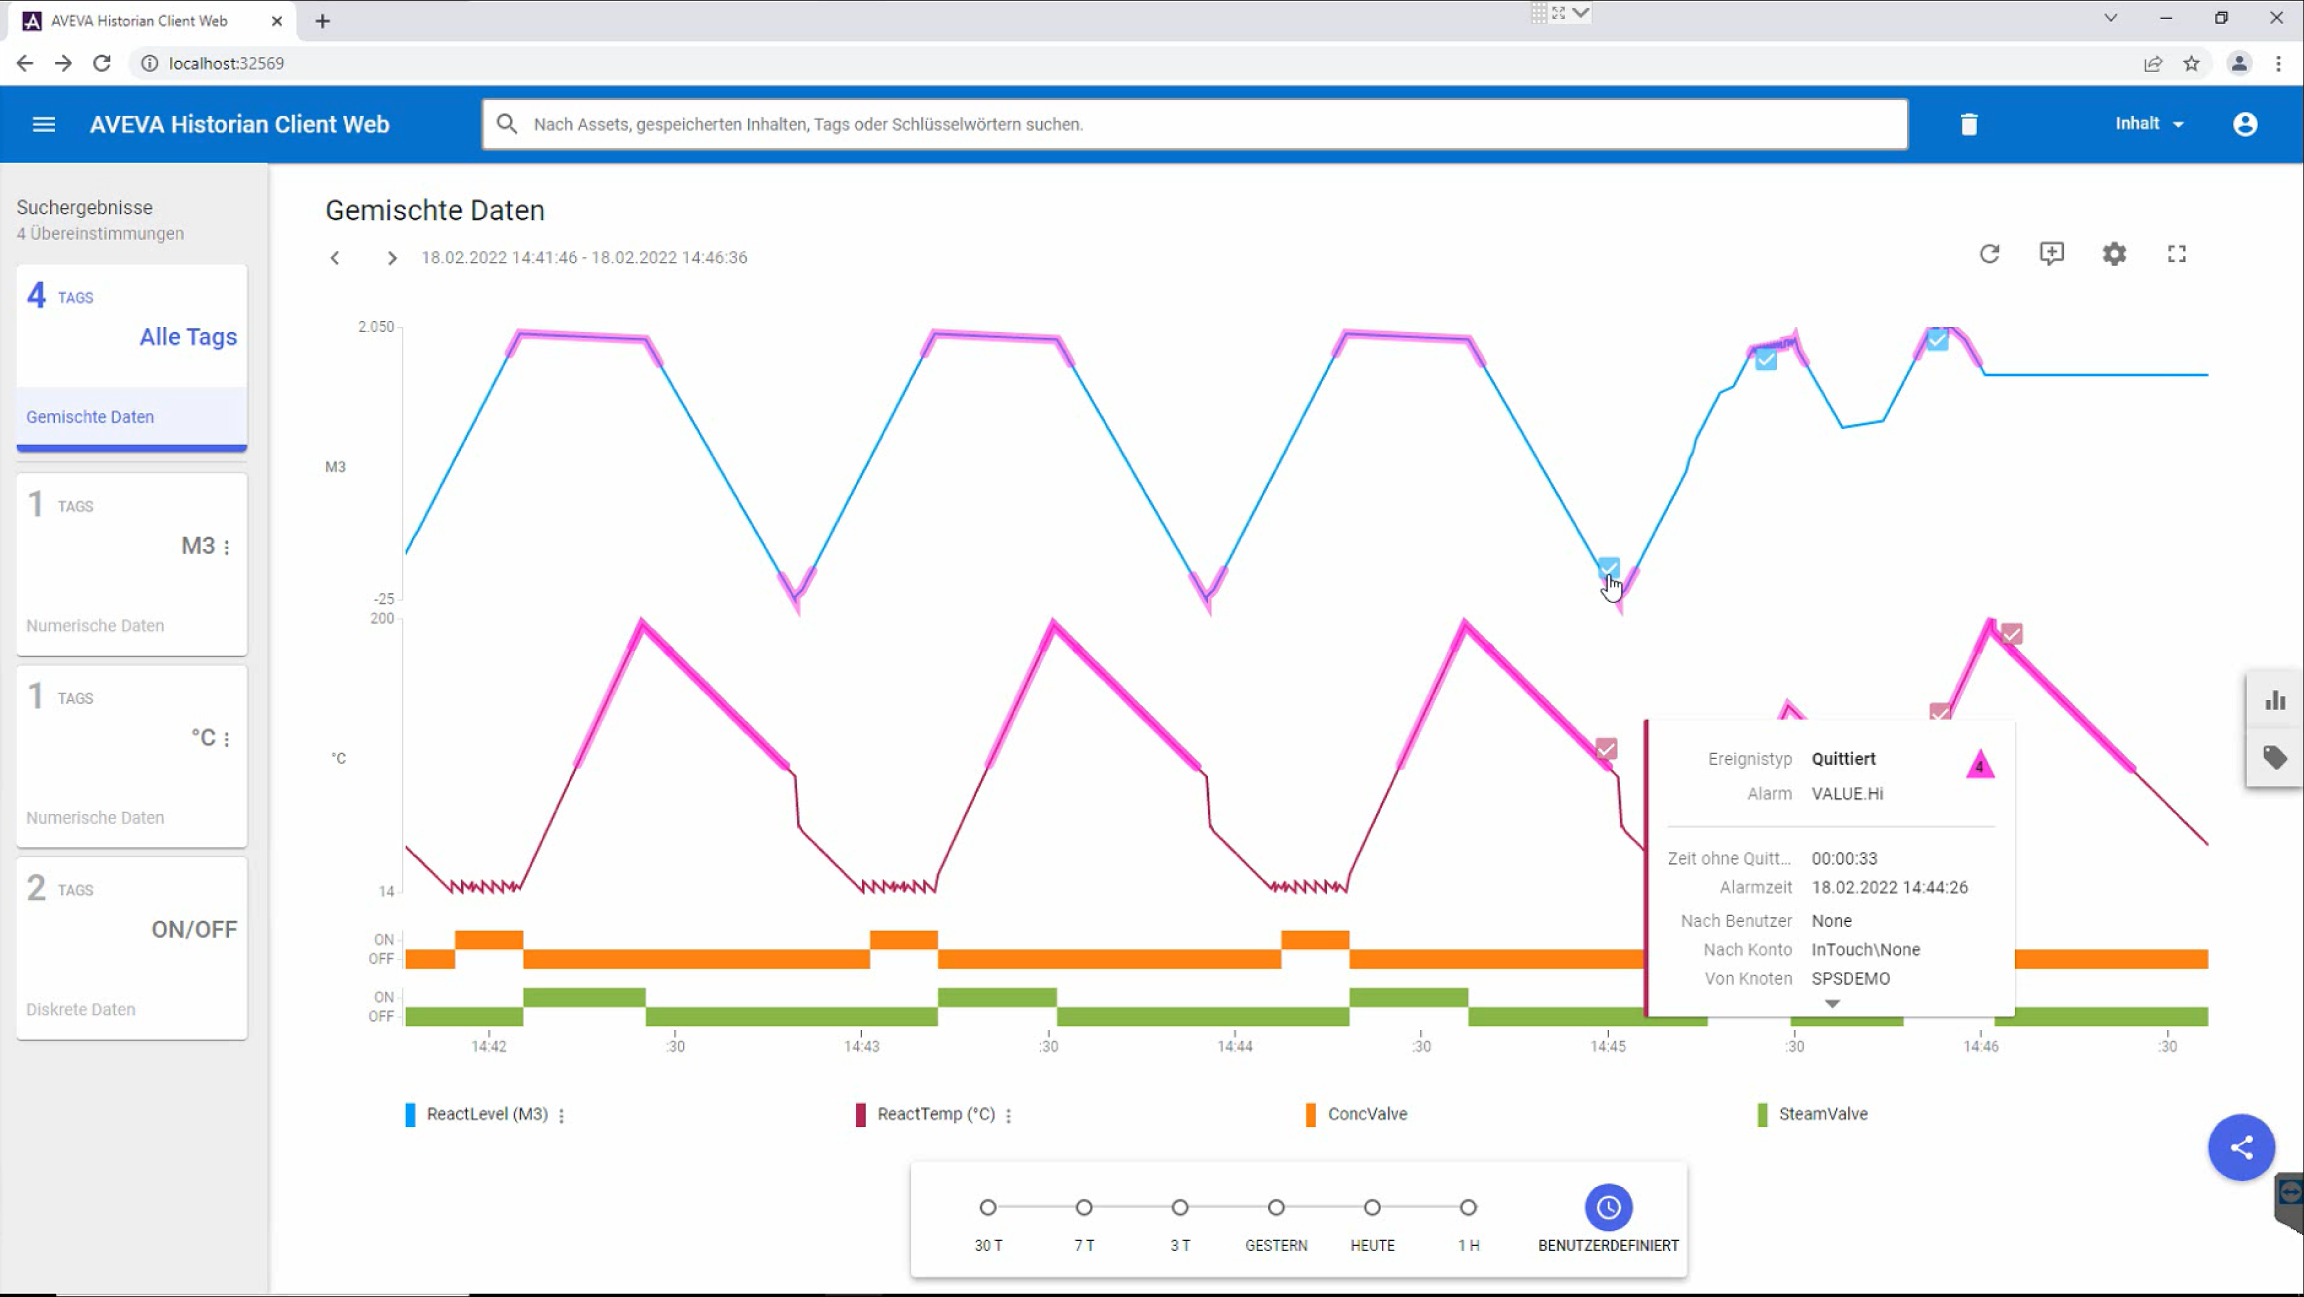Open the M3 Numerische Daten card
2304x1297 pixels.
[132, 565]
